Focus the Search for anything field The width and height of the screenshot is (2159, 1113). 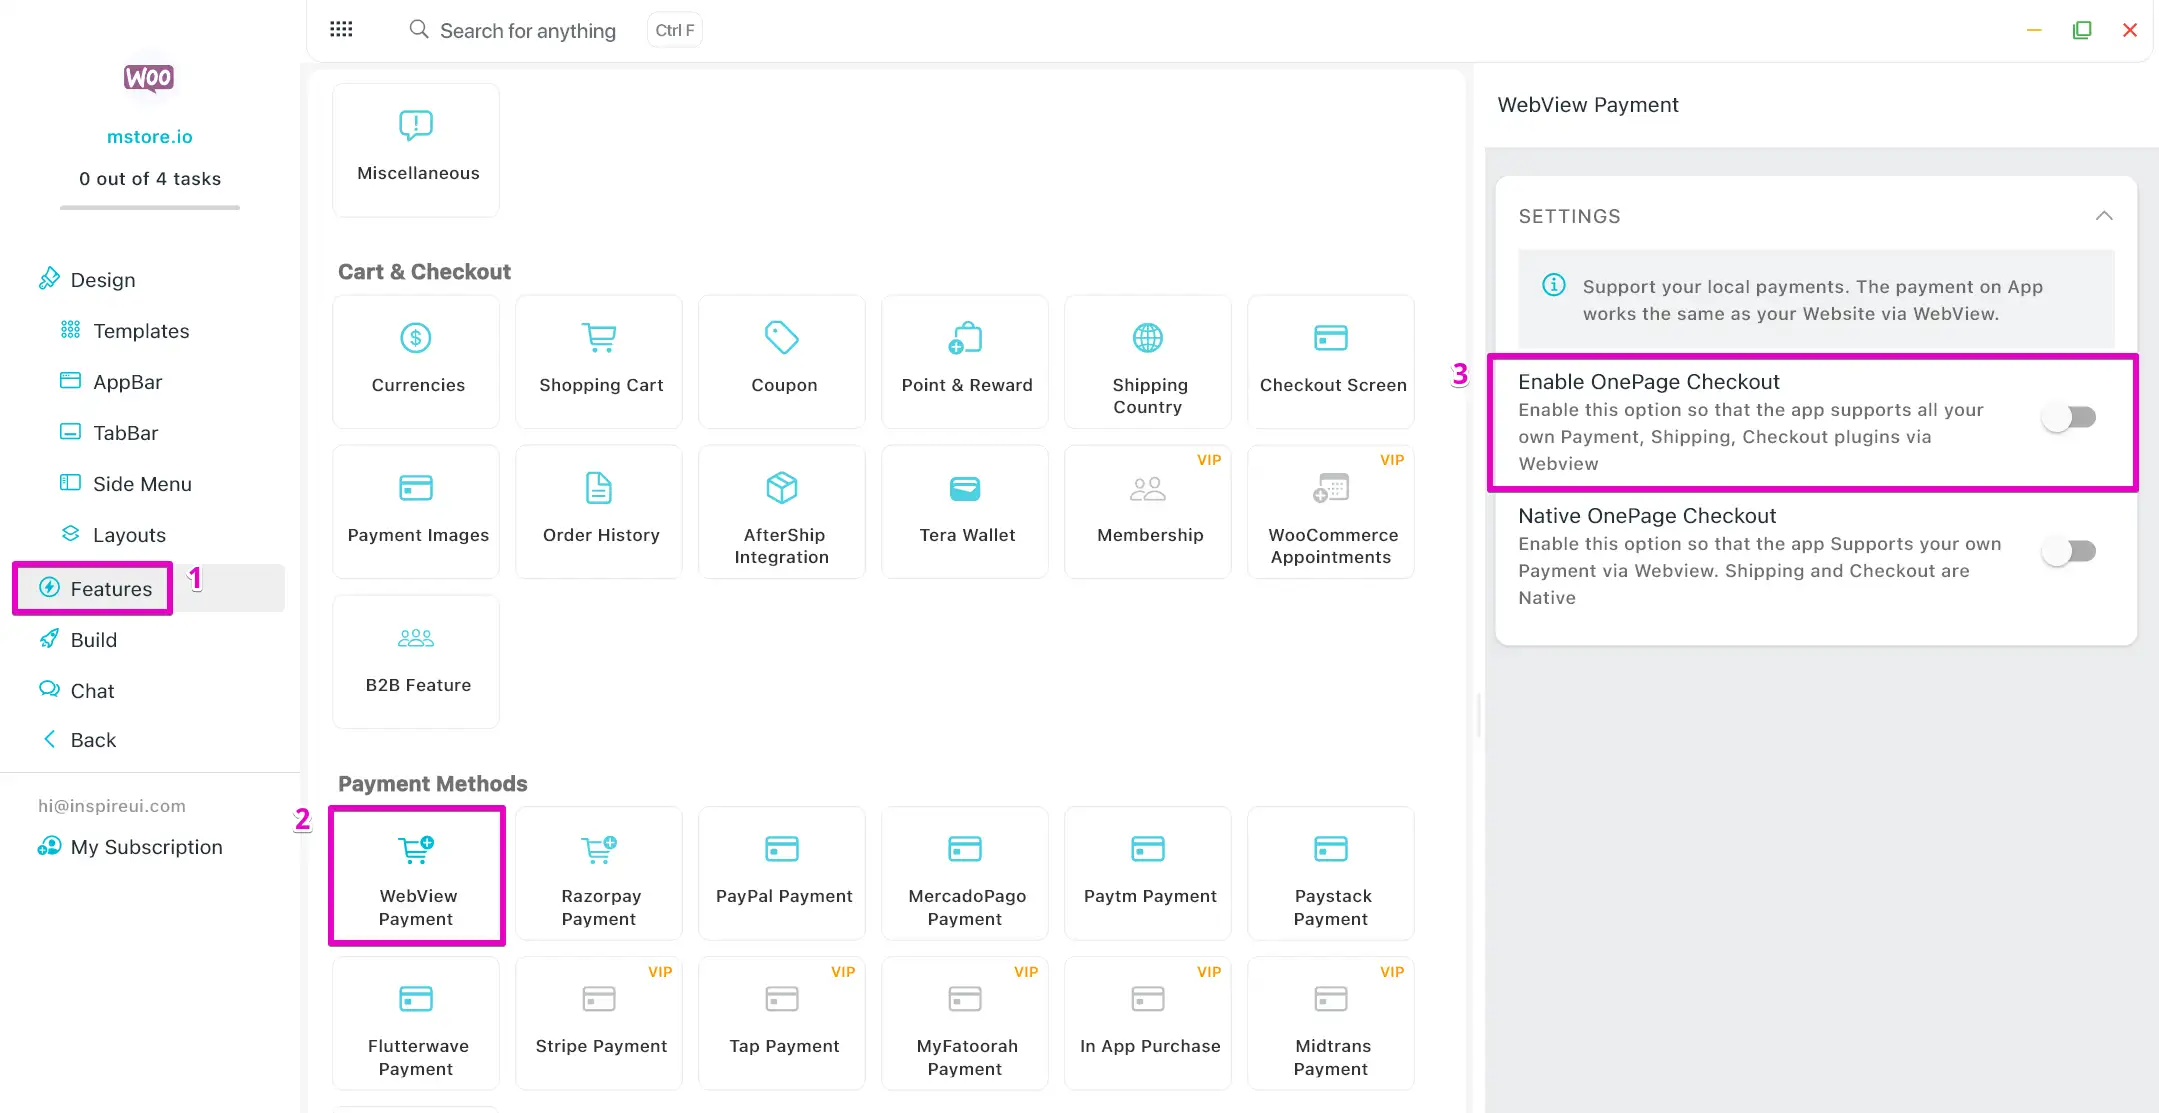coord(527,31)
